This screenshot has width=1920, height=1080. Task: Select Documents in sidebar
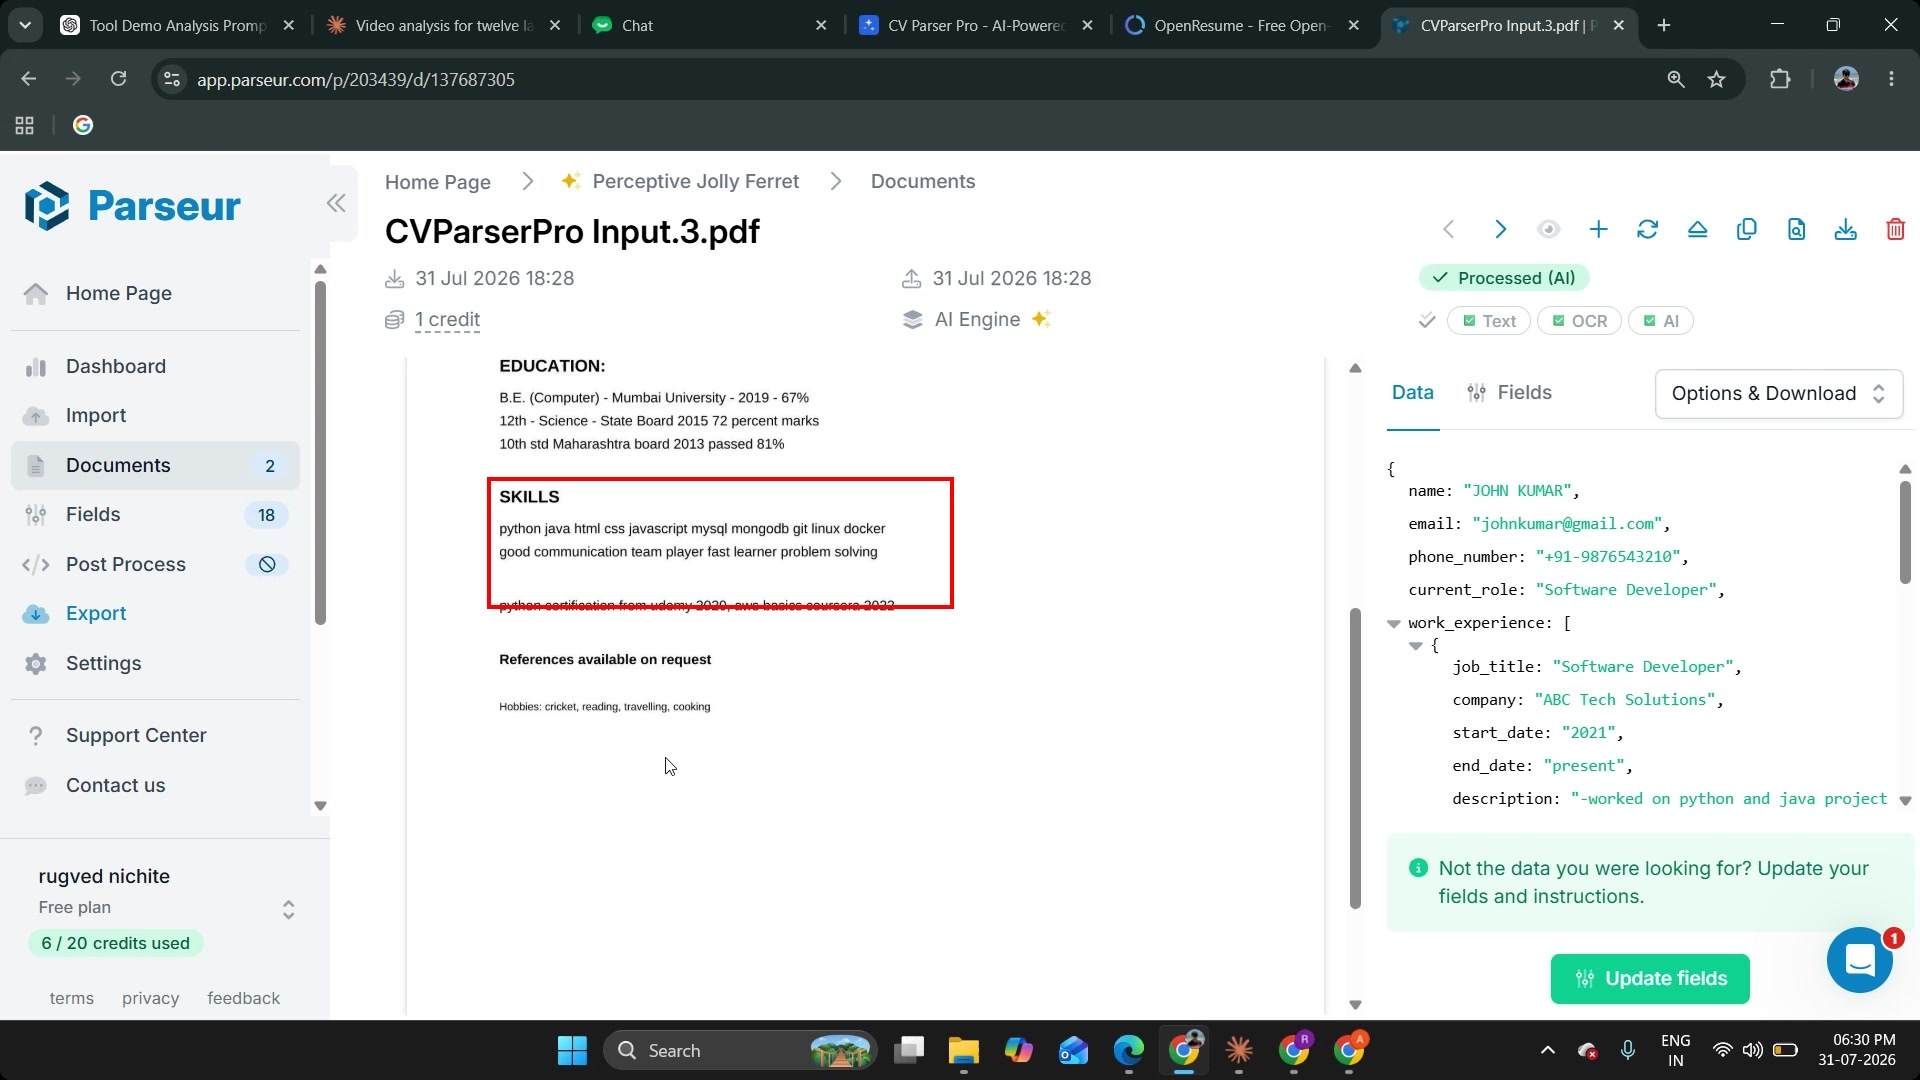click(x=155, y=466)
